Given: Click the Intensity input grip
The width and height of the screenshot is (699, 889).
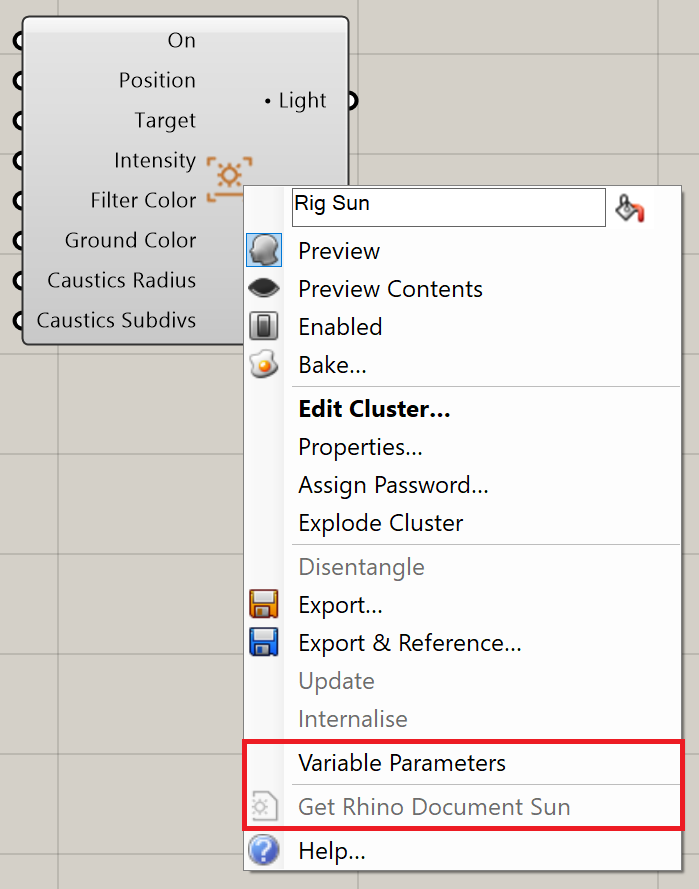Looking at the screenshot, I should [19, 160].
